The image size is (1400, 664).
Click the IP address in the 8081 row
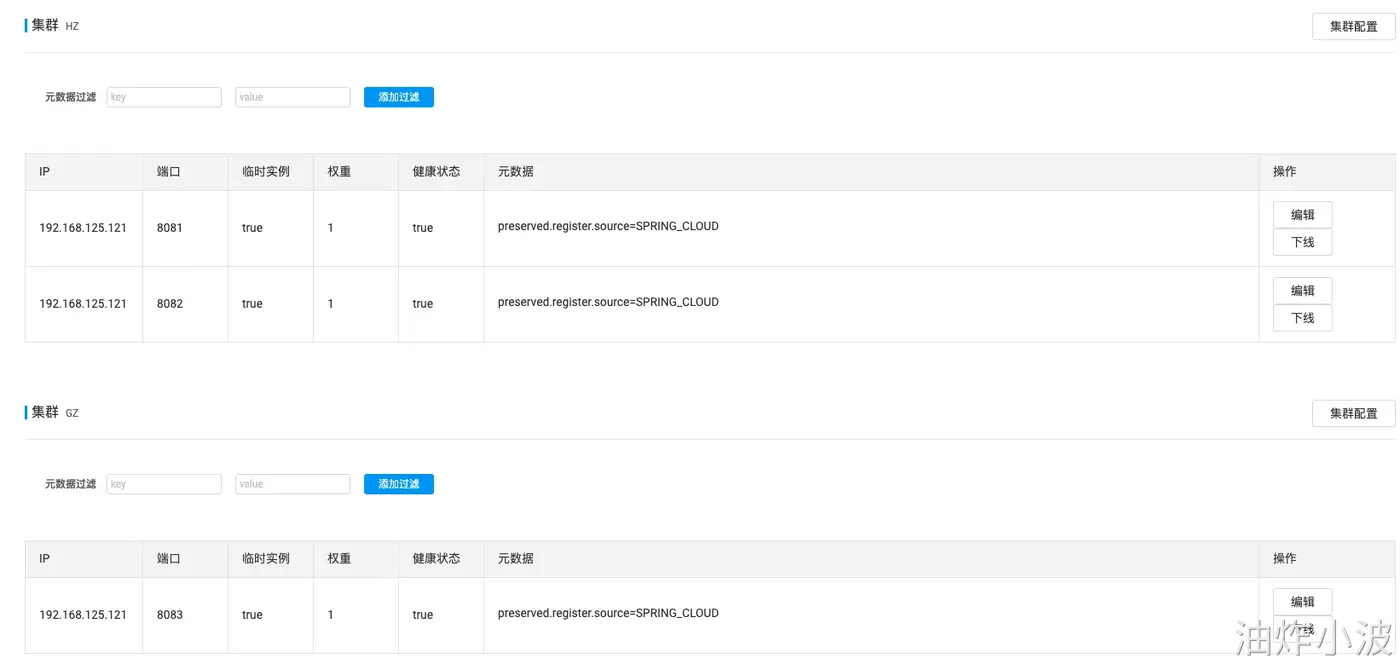(83, 228)
